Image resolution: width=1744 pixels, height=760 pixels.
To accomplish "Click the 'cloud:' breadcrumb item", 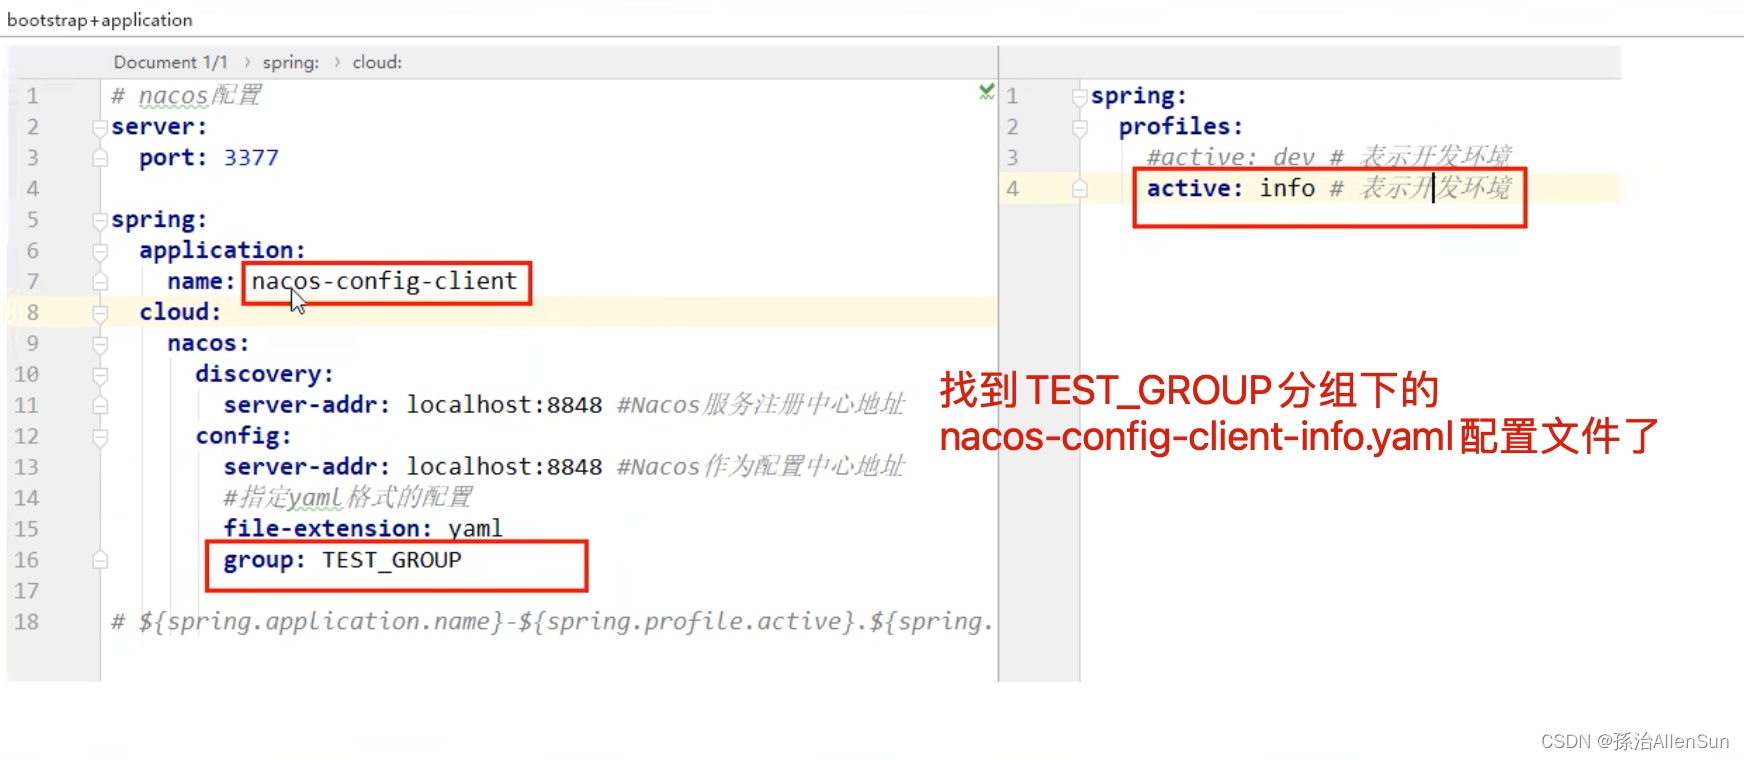I will click(377, 62).
